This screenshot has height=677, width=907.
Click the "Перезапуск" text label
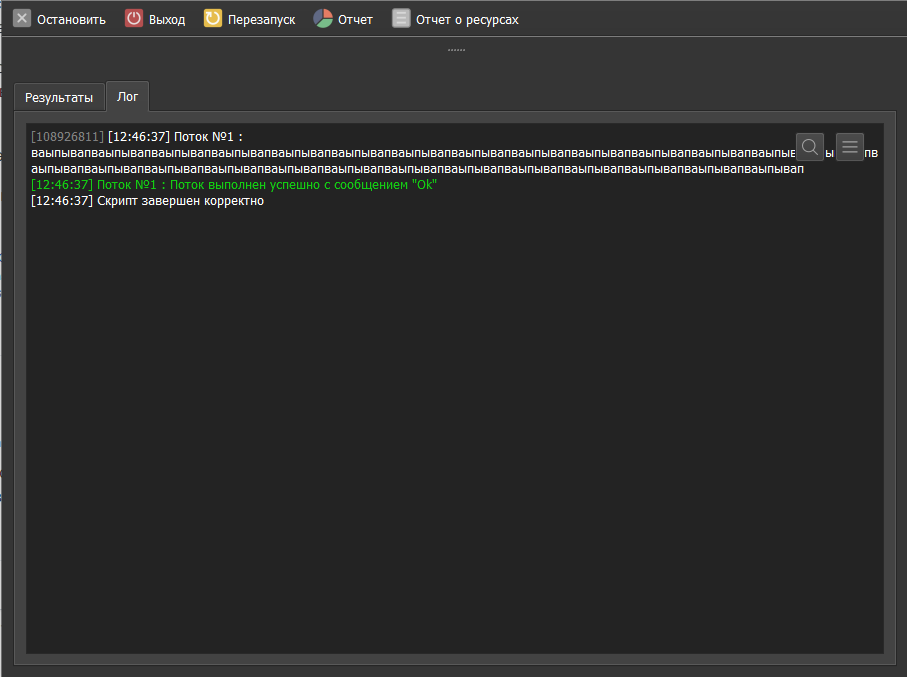click(x=261, y=20)
